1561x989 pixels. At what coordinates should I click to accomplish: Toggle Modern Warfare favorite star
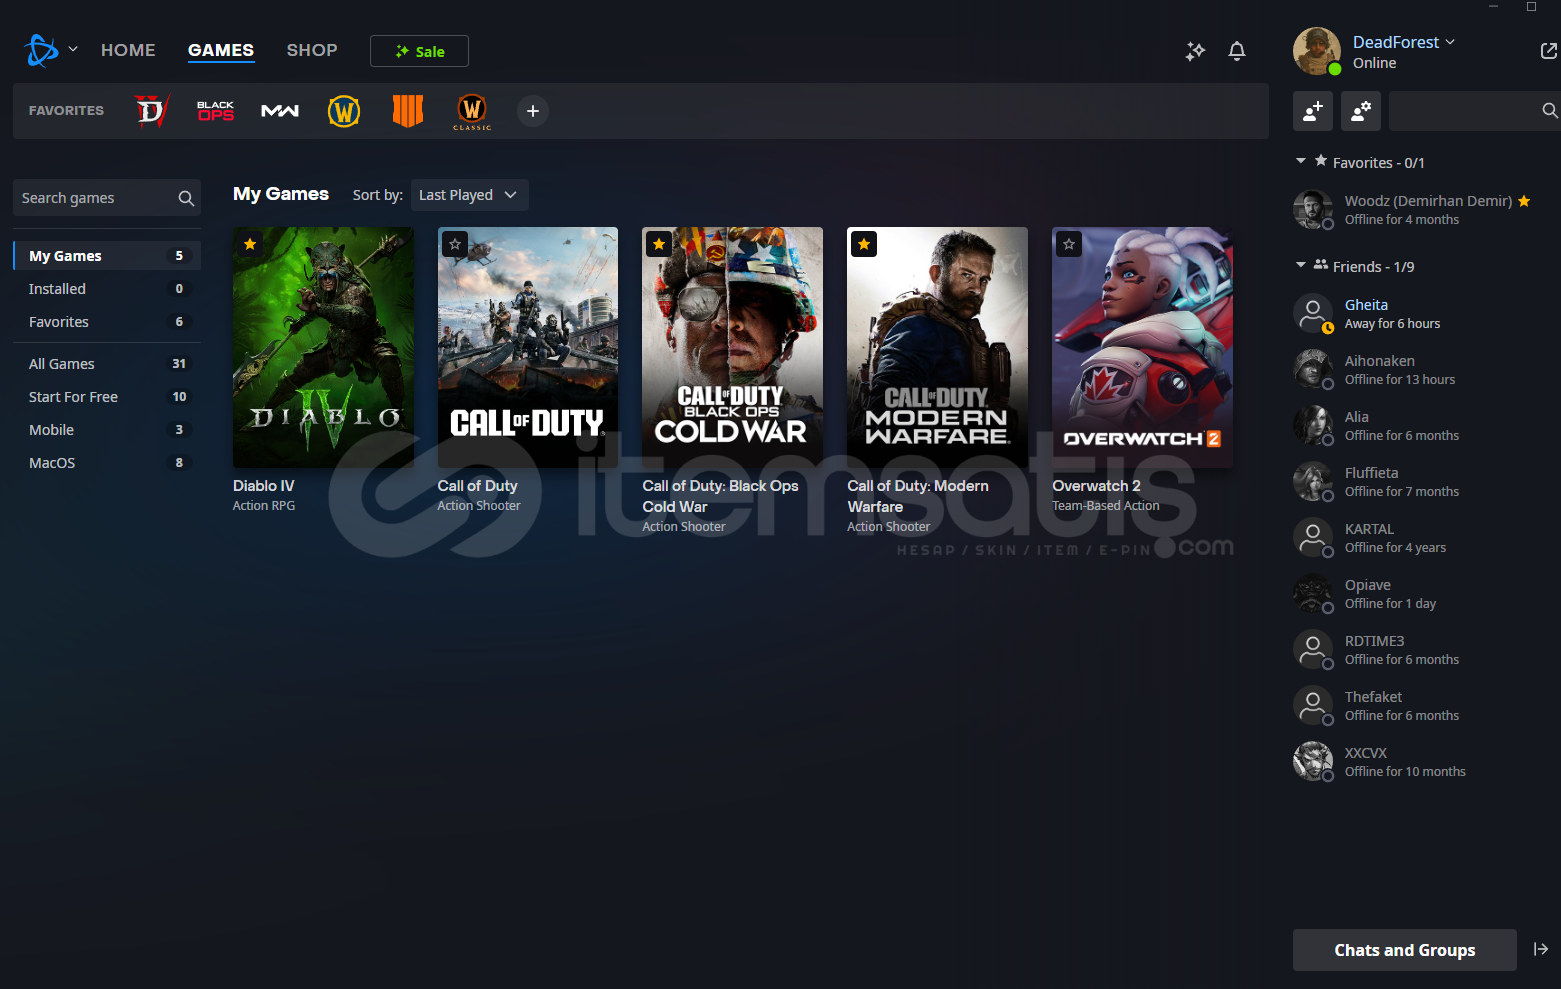pyautogui.click(x=864, y=244)
